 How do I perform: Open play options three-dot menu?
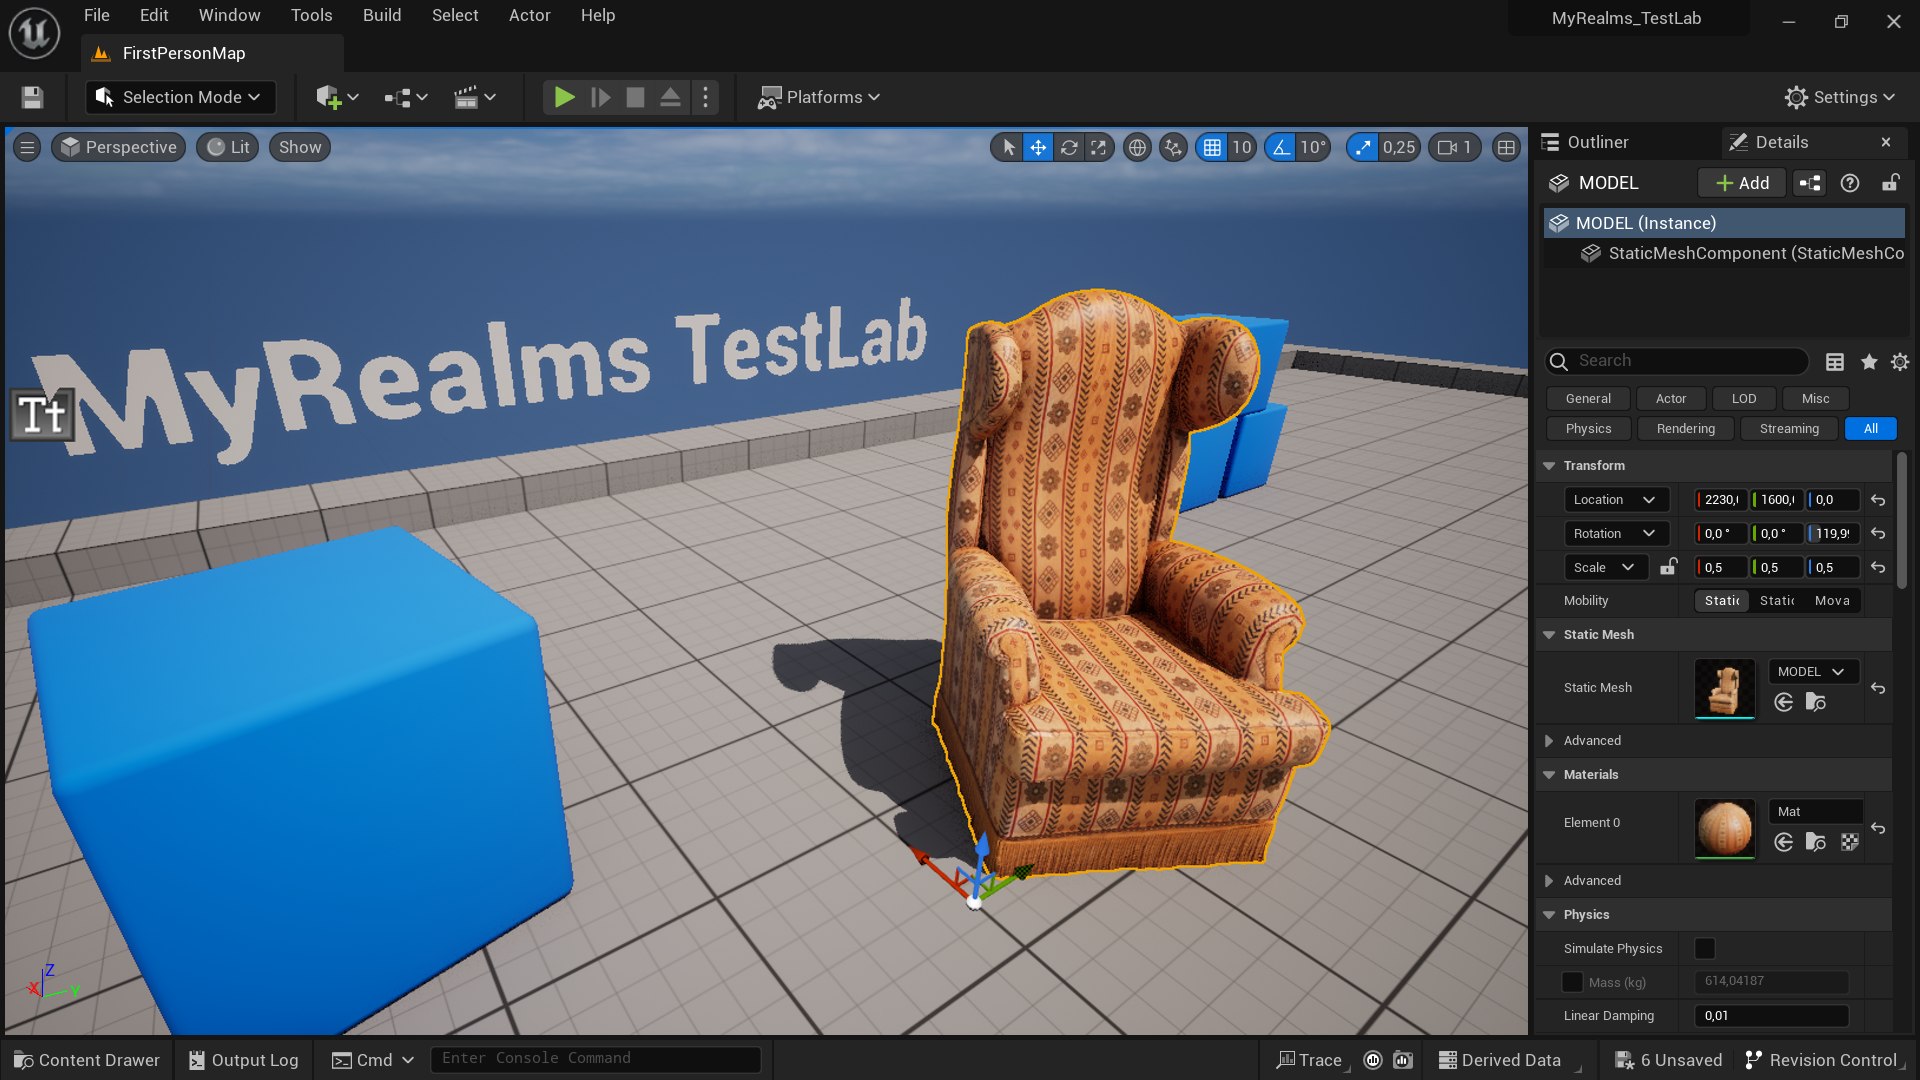705,97
